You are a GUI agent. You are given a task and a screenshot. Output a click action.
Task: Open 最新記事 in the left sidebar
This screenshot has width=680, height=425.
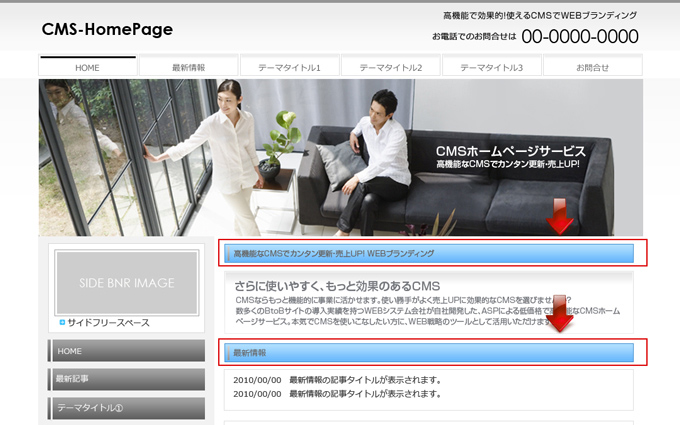[x=126, y=379]
